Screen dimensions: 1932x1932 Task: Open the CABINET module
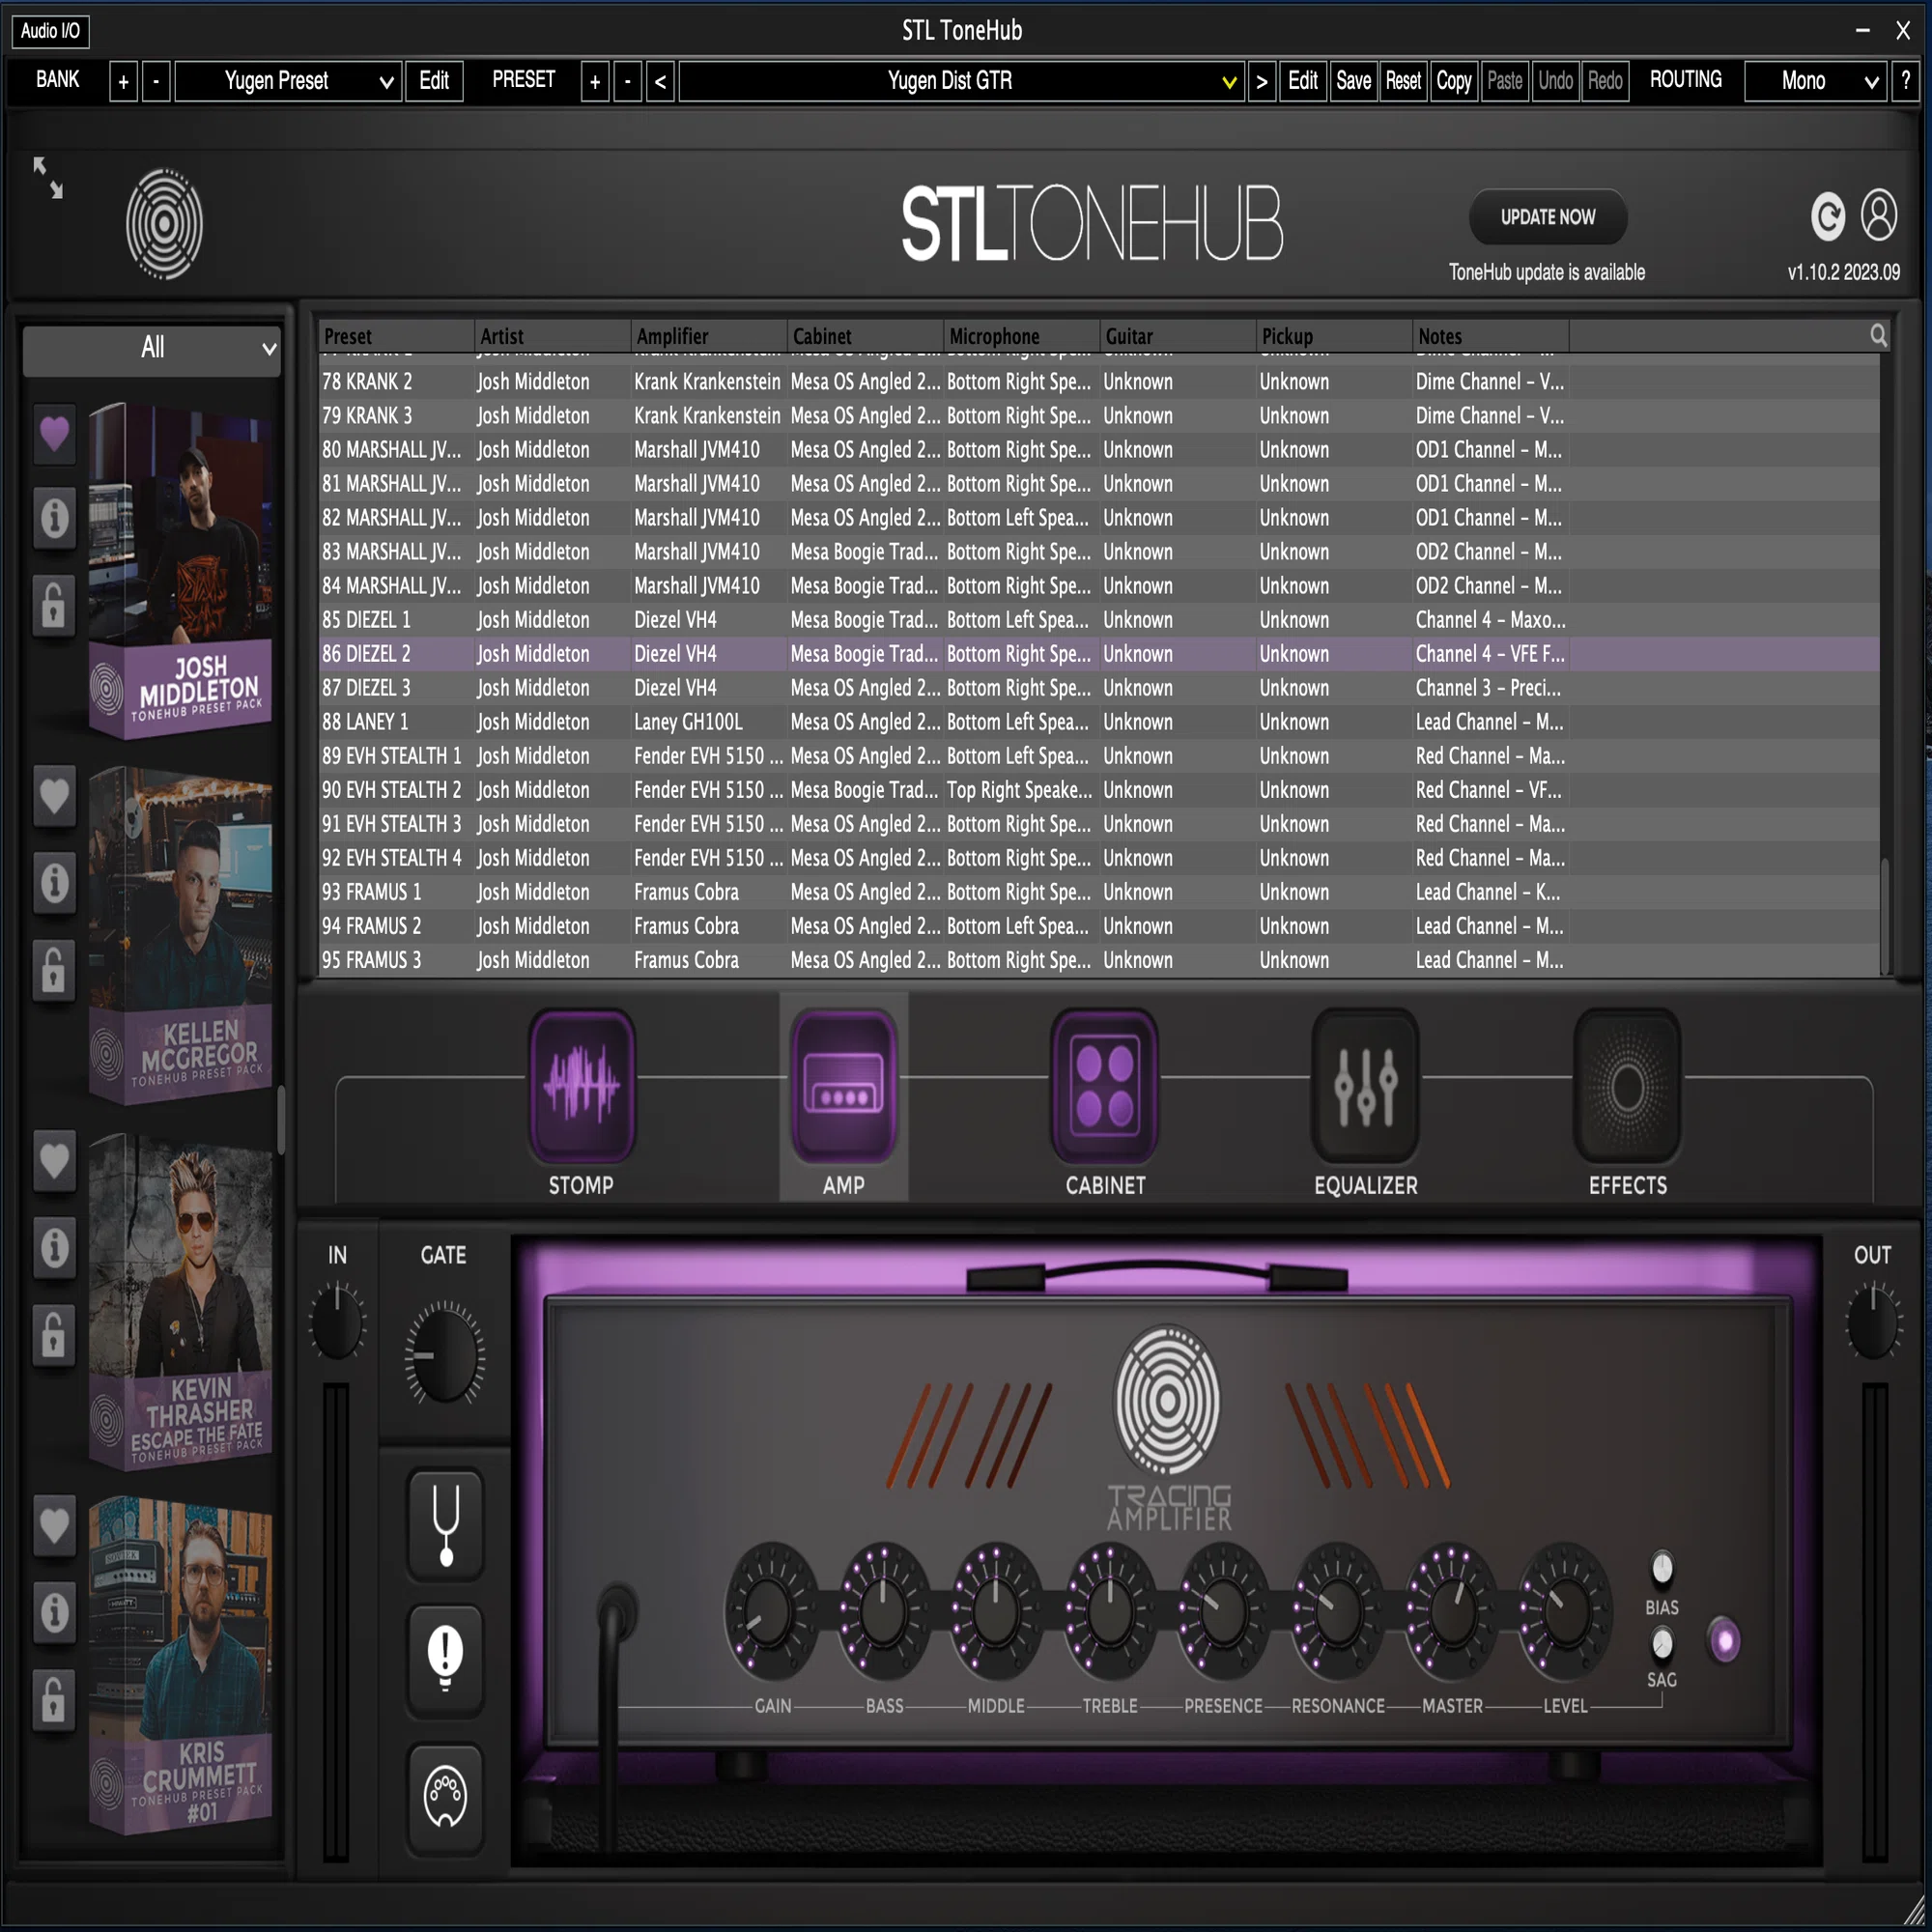[1105, 1087]
